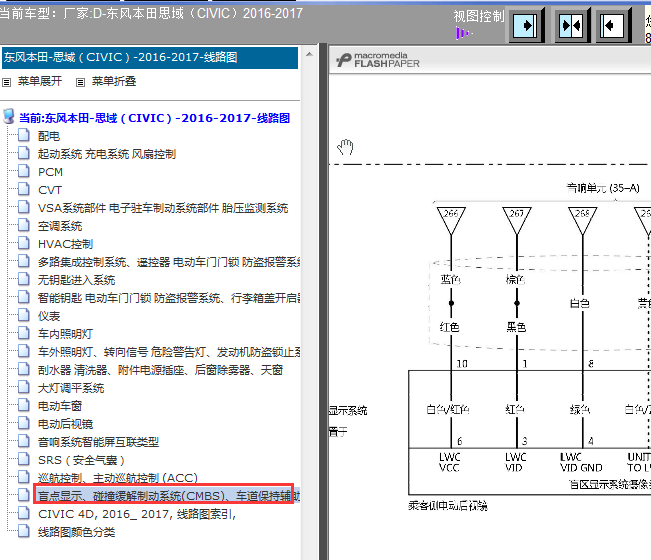Click the 白色/红色 wire color label
Viewport: 651px width, 560px height.
point(448,410)
